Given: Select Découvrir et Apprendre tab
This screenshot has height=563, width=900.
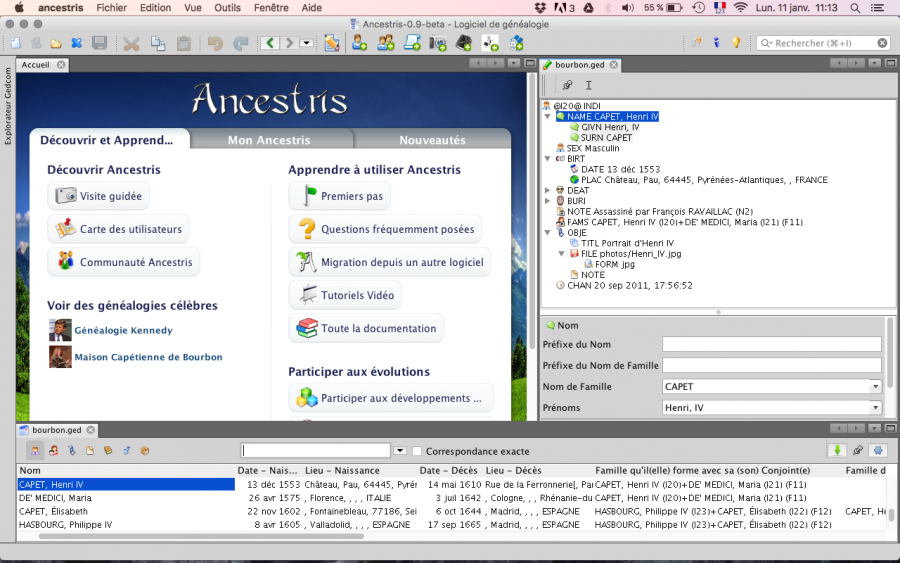Looking at the screenshot, I should (x=107, y=140).
